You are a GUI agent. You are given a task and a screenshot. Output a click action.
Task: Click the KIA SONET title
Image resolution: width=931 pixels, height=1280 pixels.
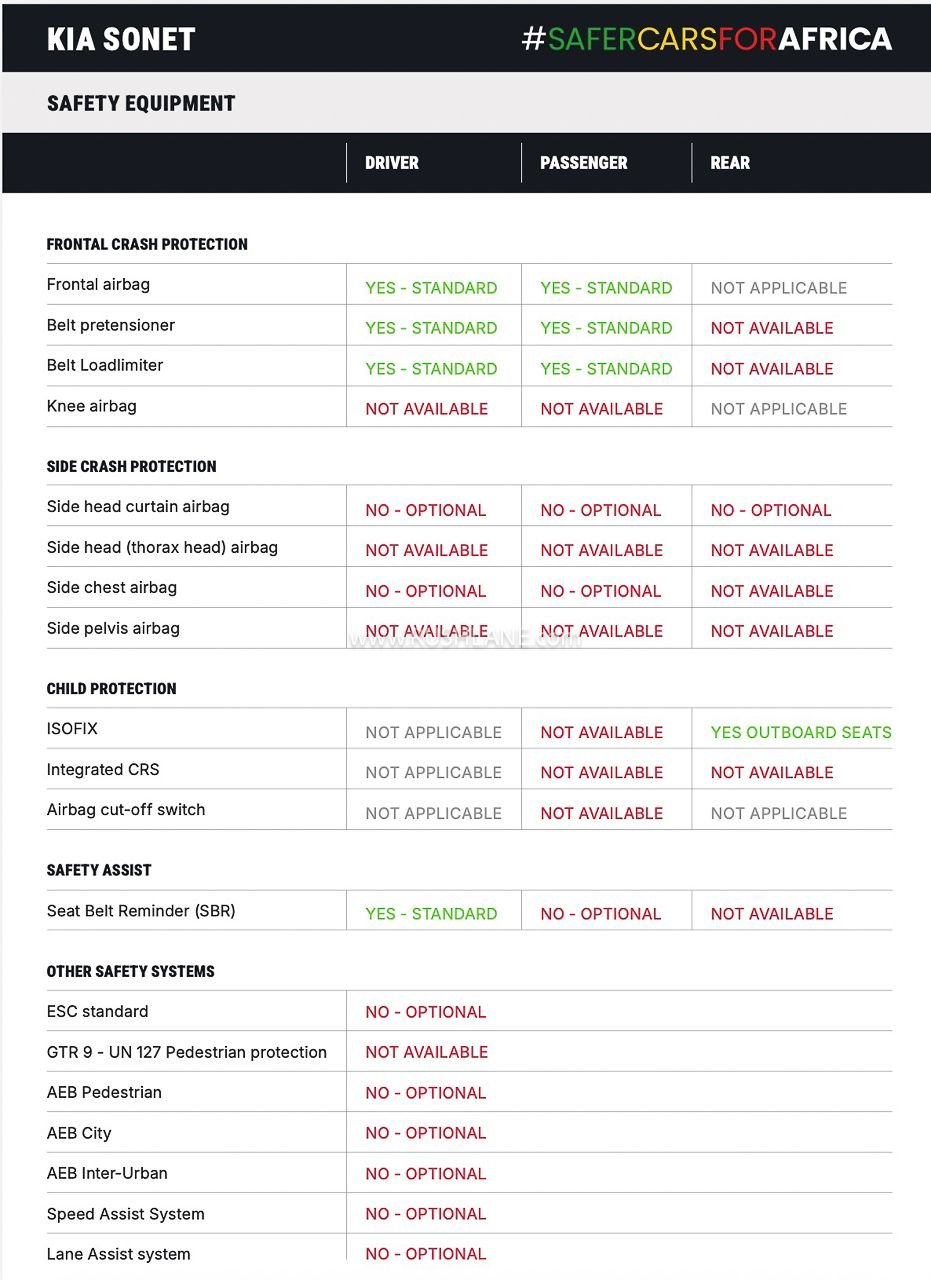tap(121, 39)
